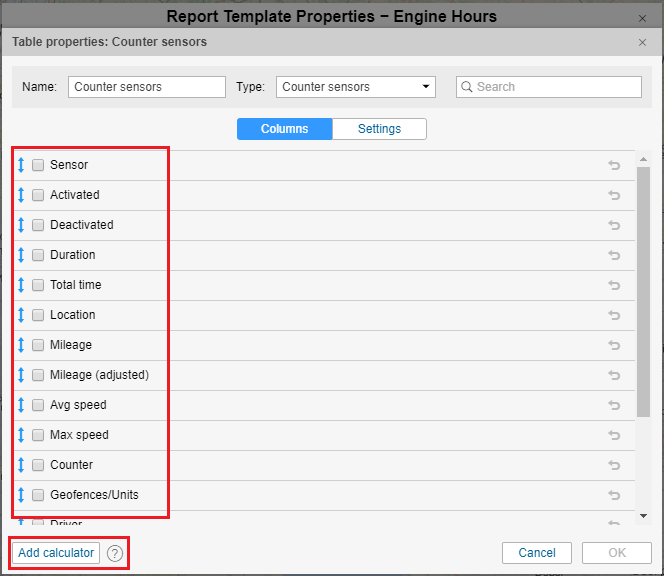Viewport: 664px width, 576px height.
Task: Tick the Total time checkbox
Action: click(38, 285)
